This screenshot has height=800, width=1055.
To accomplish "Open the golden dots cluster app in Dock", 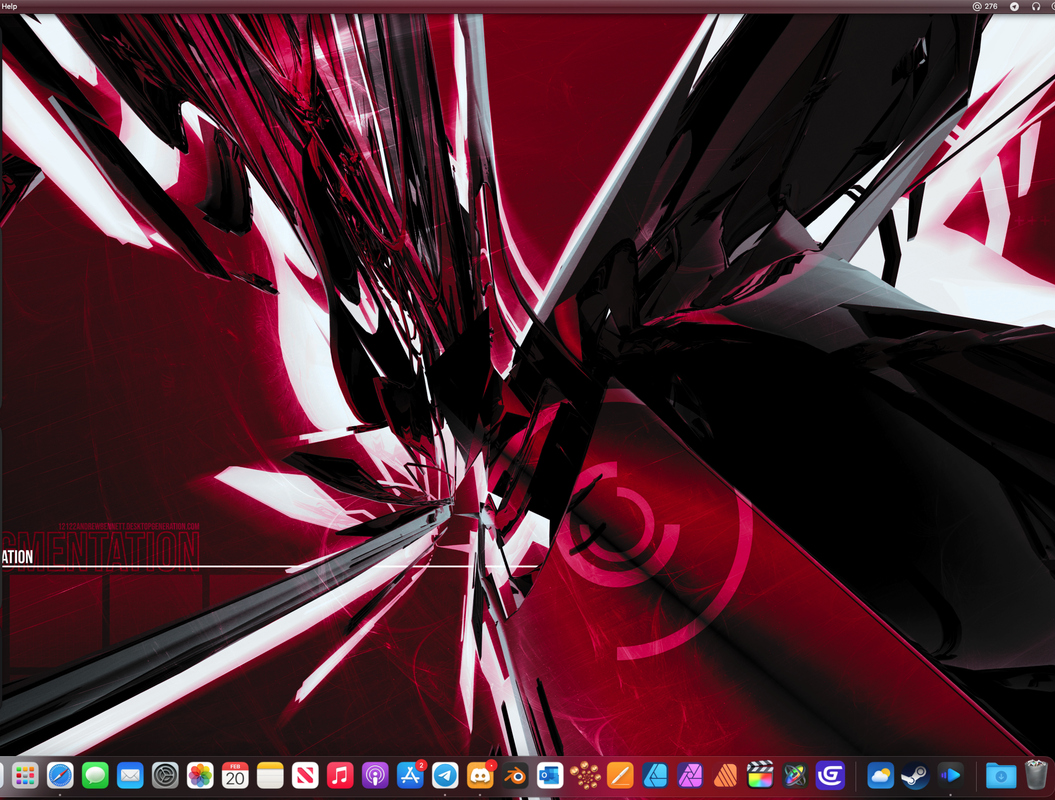I will click(x=585, y=776).
